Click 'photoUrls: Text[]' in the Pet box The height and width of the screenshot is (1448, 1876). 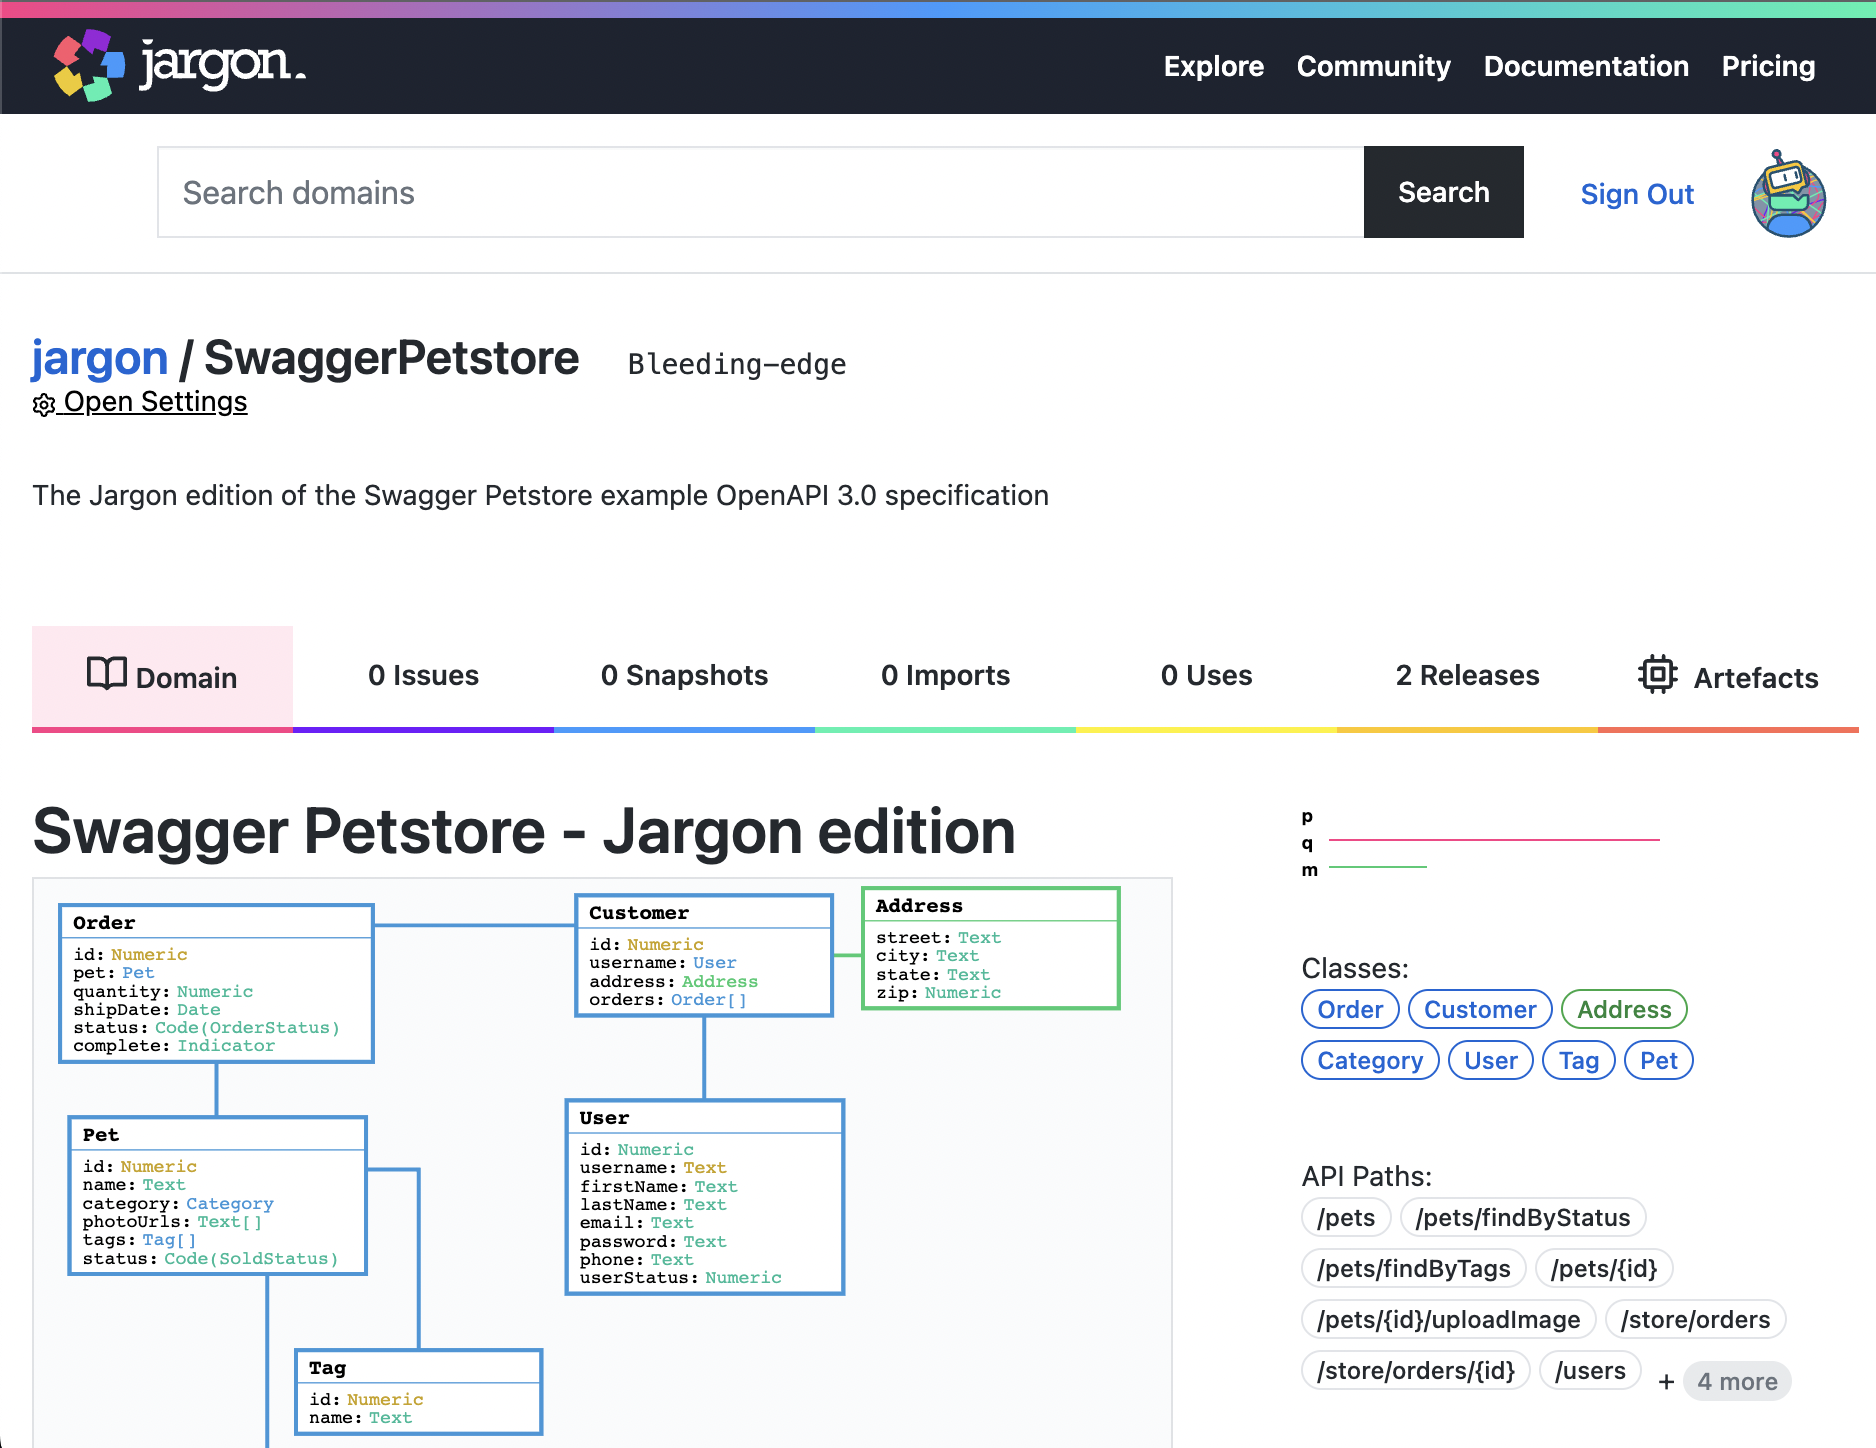[172, 1221]
